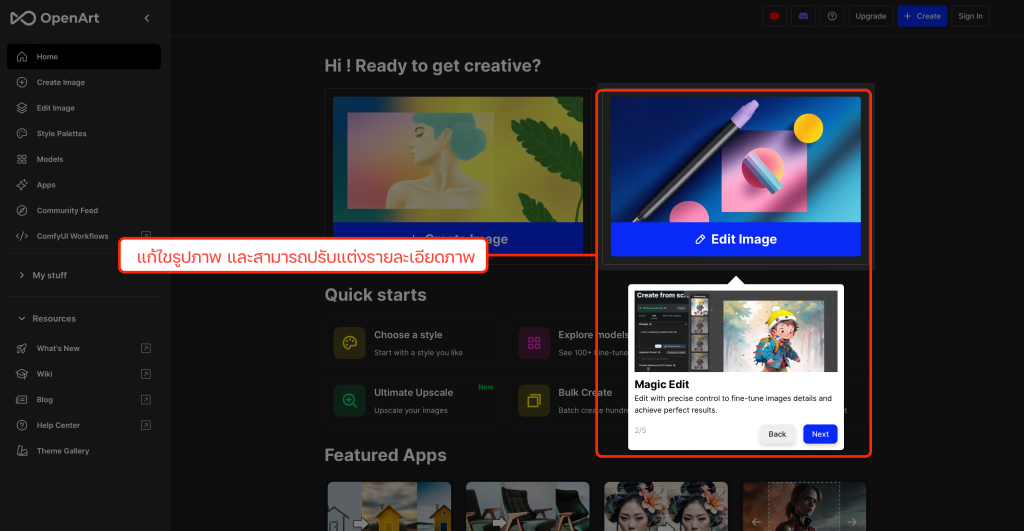
Task: Open Style Palettes from the sidebar
Action: 61,133
